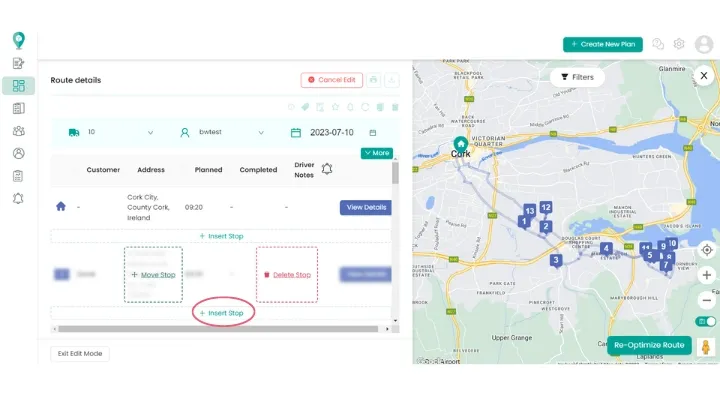The width and height of the screenshot is (720, 405).
Task: Click the trash icon in route toolbar
Action: [395, 107]
